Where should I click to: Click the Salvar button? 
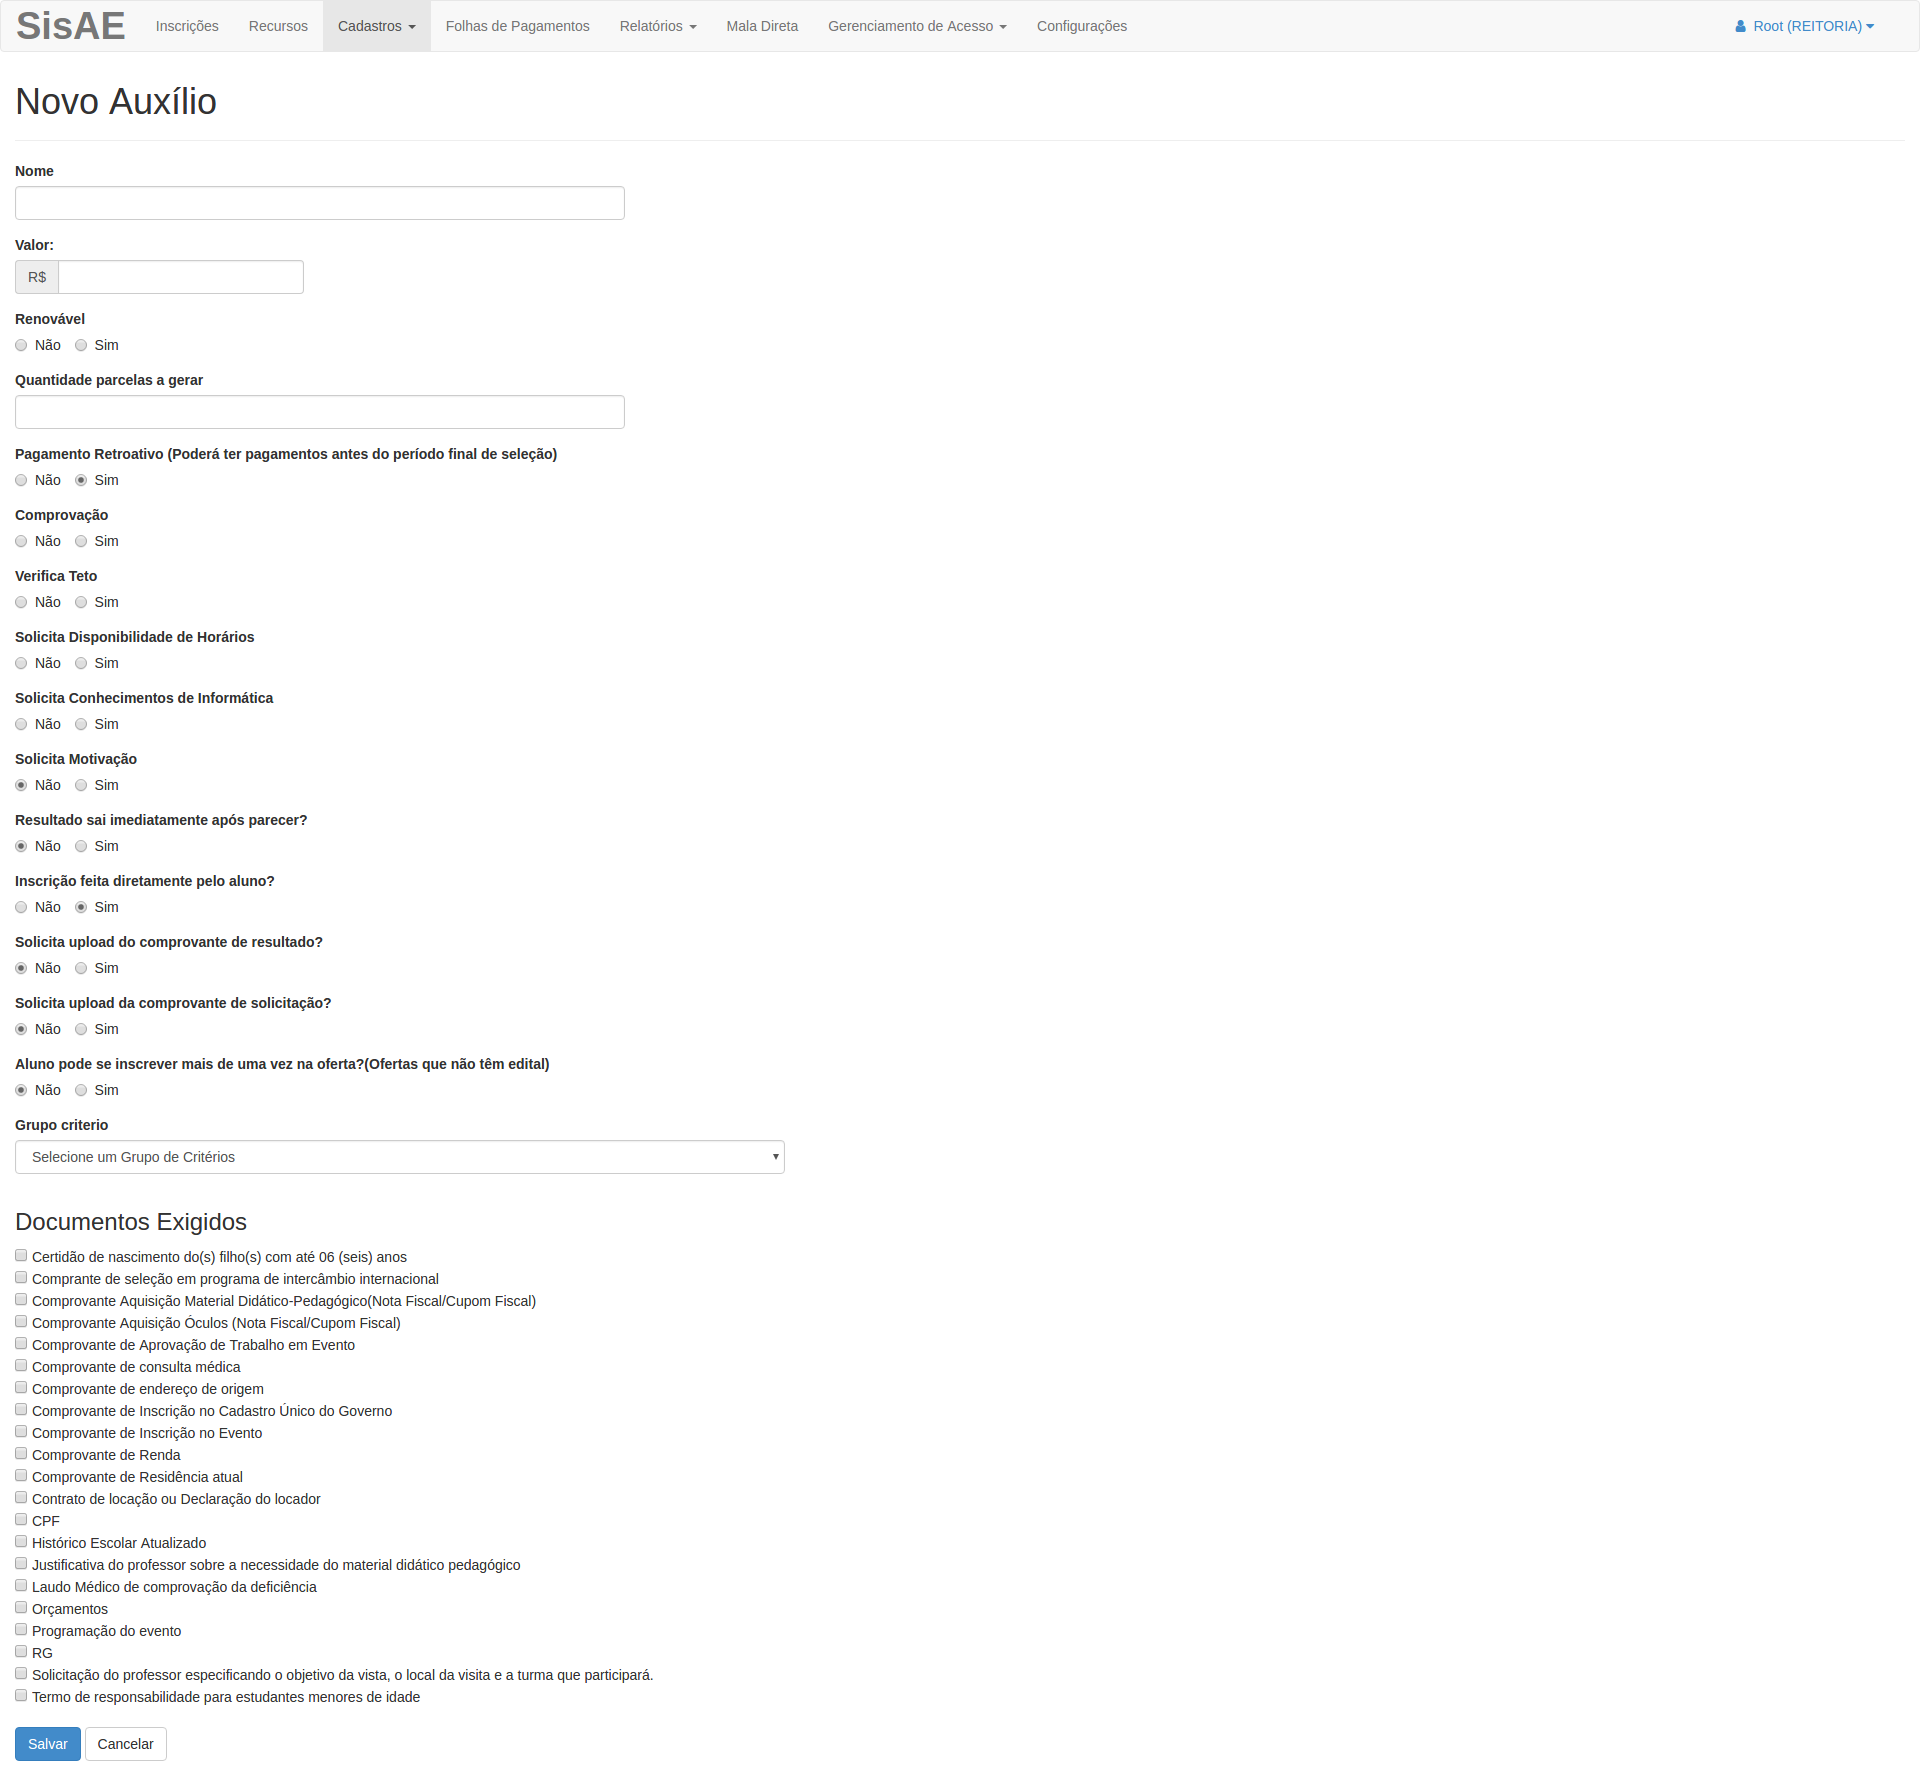(x=48, y=1744)
